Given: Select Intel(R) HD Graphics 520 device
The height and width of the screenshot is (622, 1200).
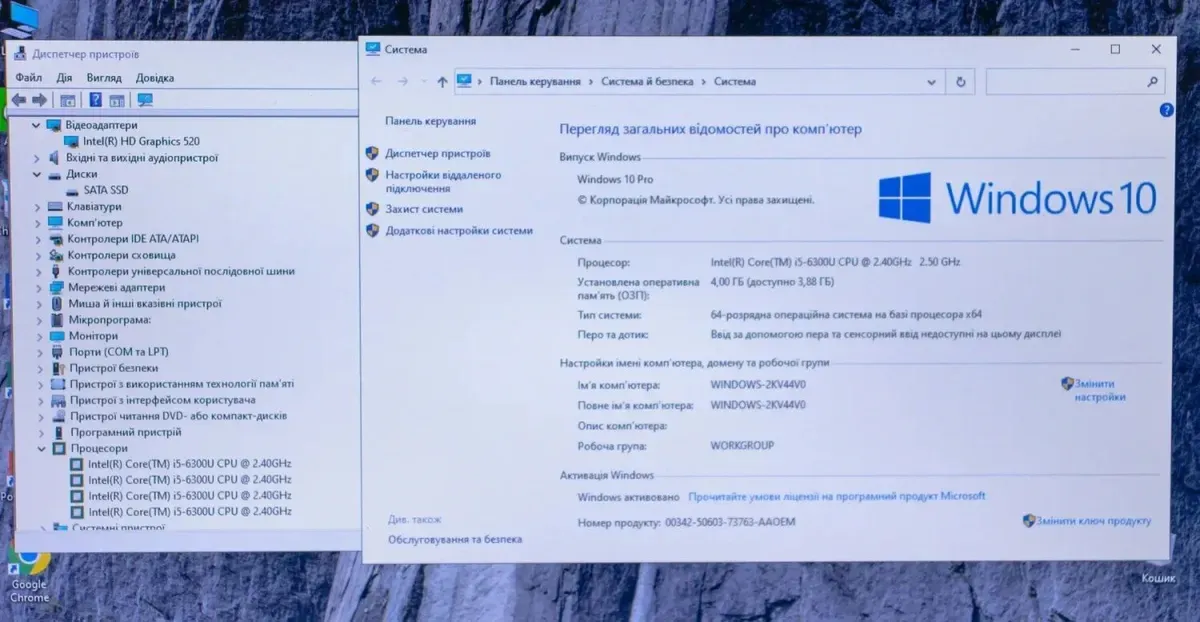Looking at the screenshot, I should click(x=141, y=141).
